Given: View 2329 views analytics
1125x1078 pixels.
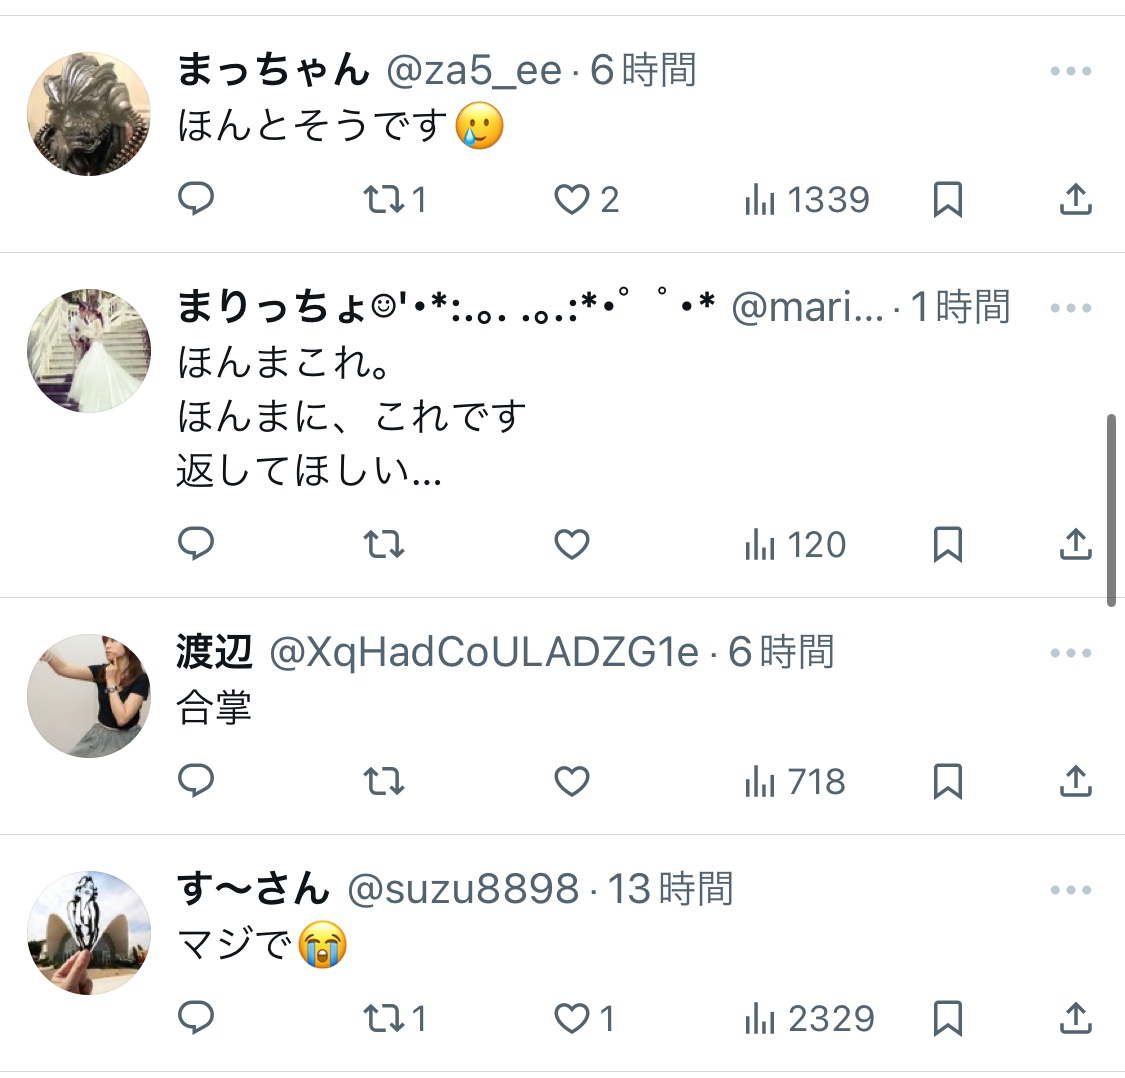Looking at the screenshot, I should [810, 1018].
